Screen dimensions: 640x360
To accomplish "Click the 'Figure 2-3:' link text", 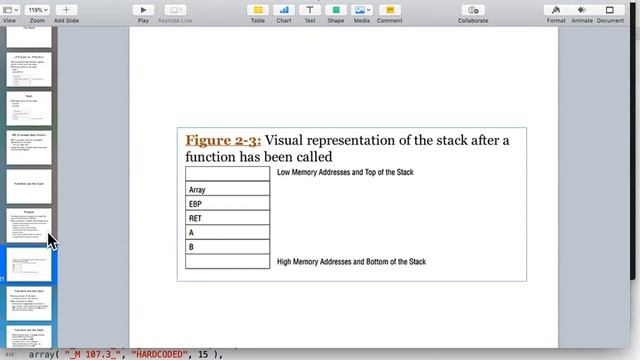I will point(223,140).
